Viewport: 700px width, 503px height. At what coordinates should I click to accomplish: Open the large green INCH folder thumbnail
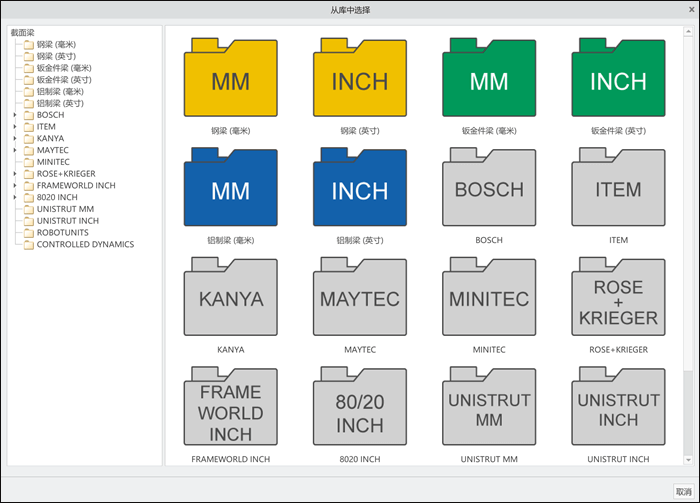pos(618,78)
